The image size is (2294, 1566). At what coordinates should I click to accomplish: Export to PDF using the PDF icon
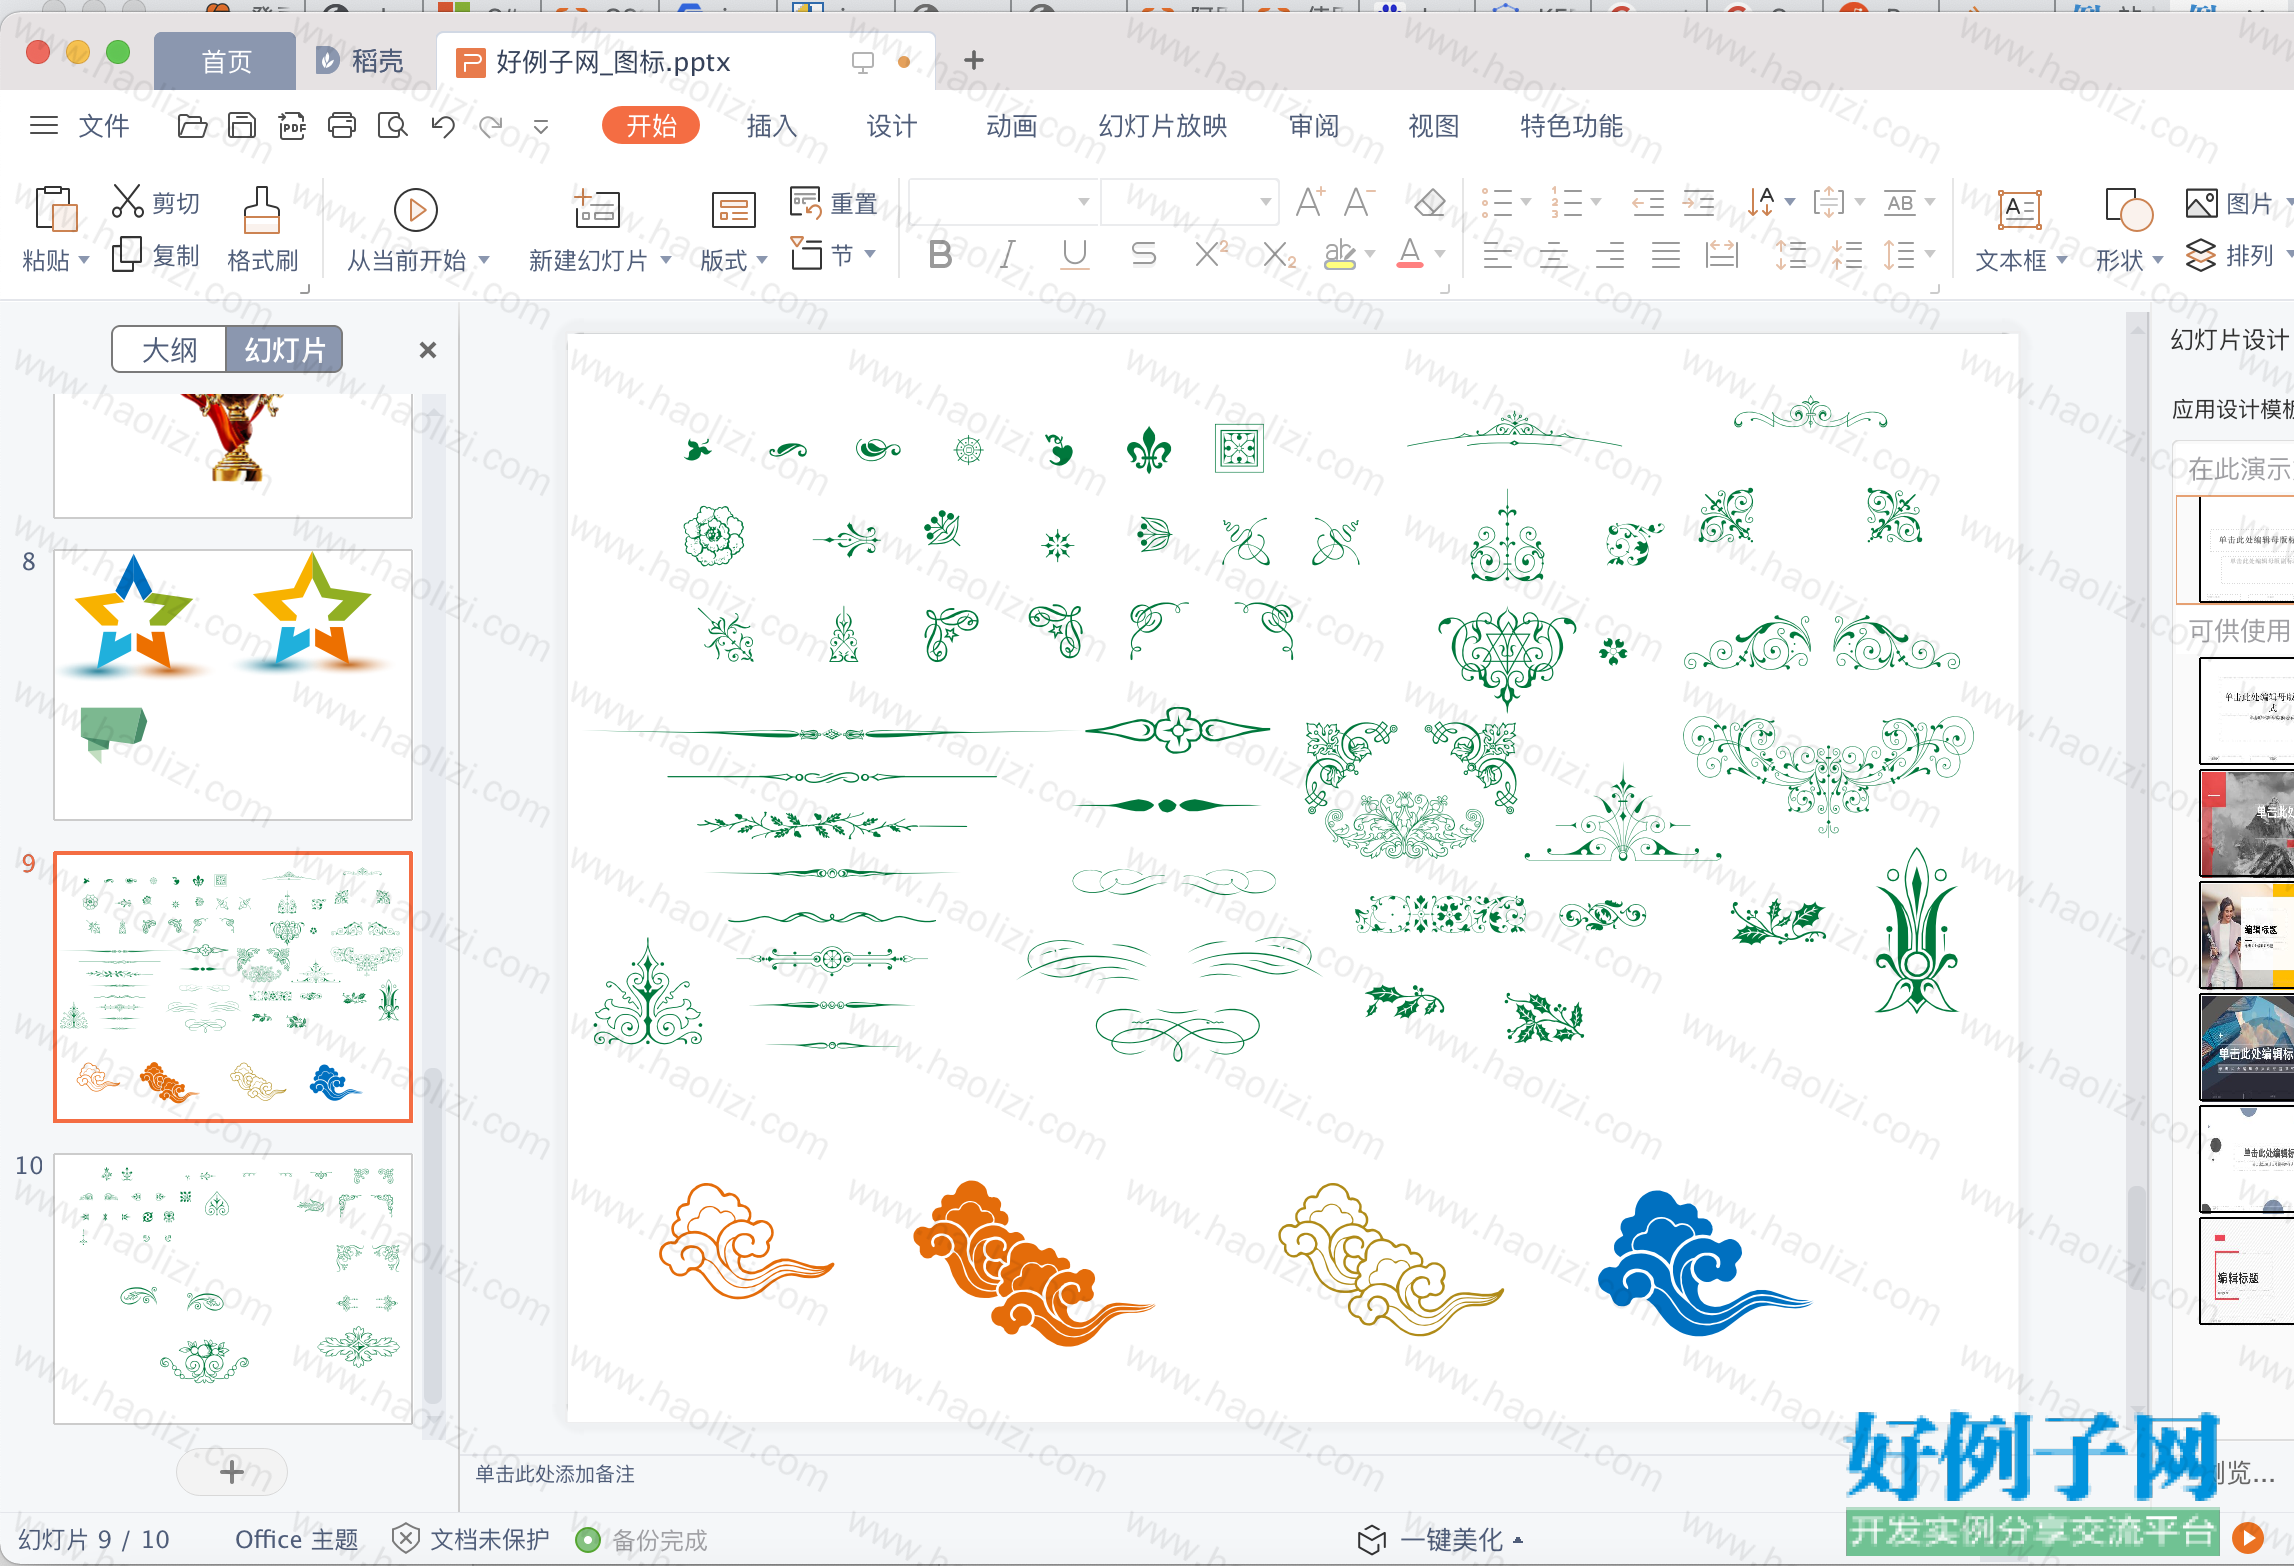point(292,126)
